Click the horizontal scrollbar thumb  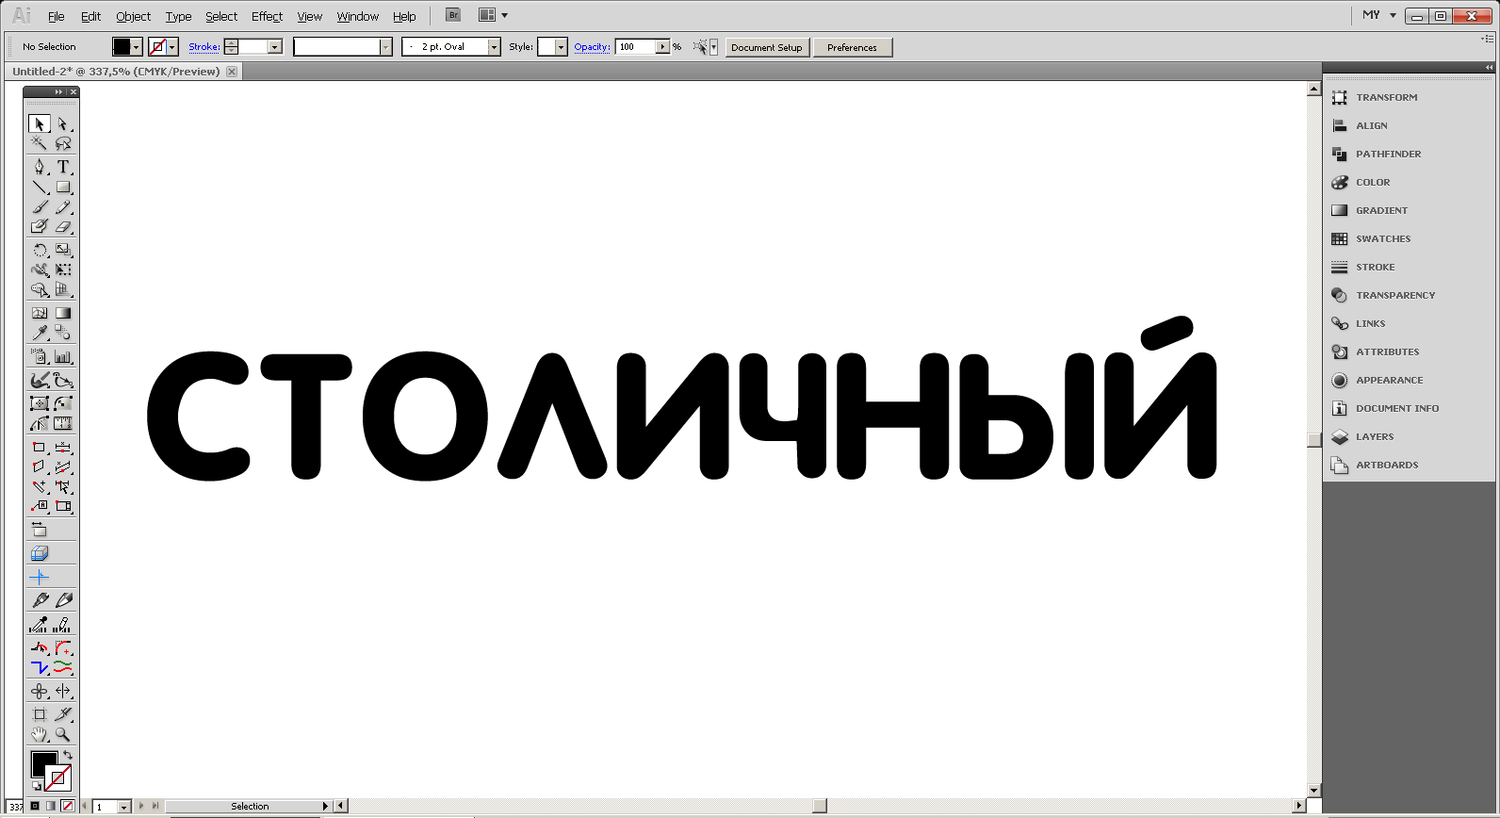pos(820,806)
